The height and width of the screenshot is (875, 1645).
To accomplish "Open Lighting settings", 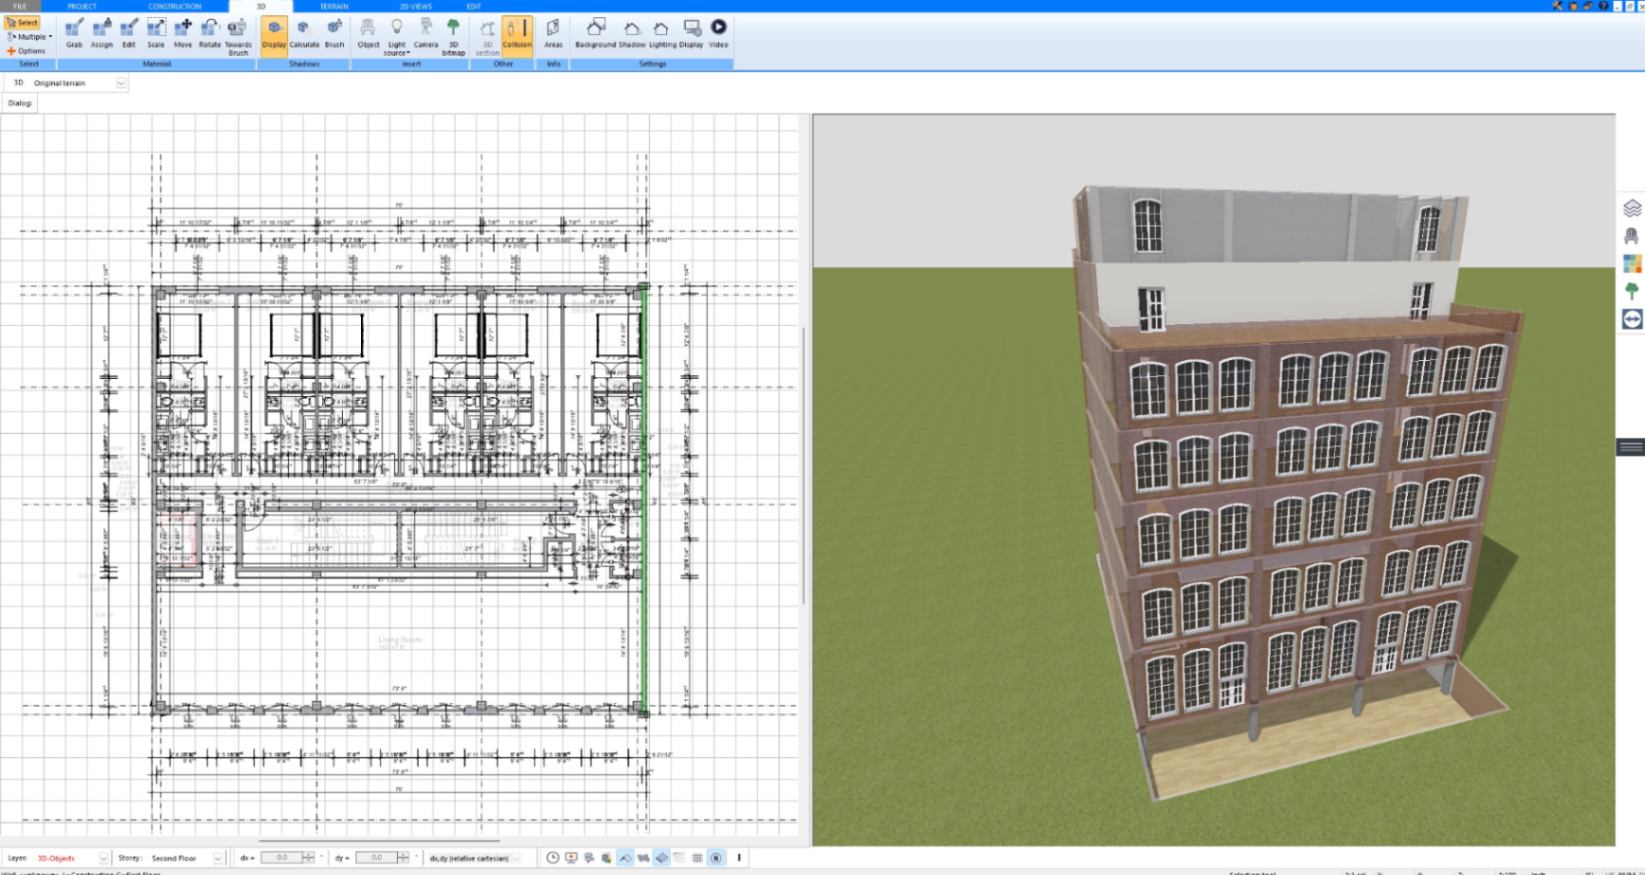I will click(662, 33).
